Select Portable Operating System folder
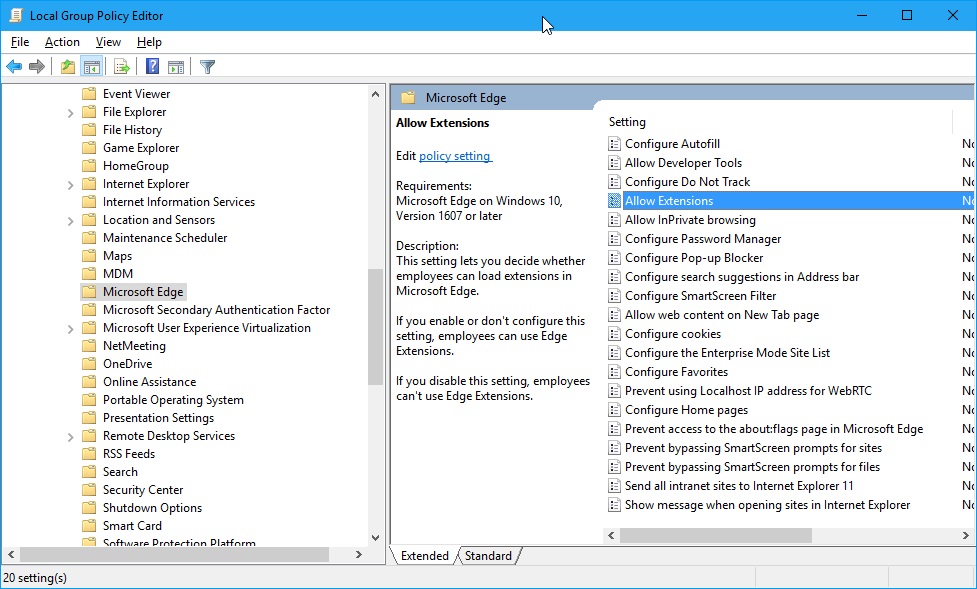Image resolution: width=977 pixels, height=589 pixels. pyautogui.click(x=173, y=400)
